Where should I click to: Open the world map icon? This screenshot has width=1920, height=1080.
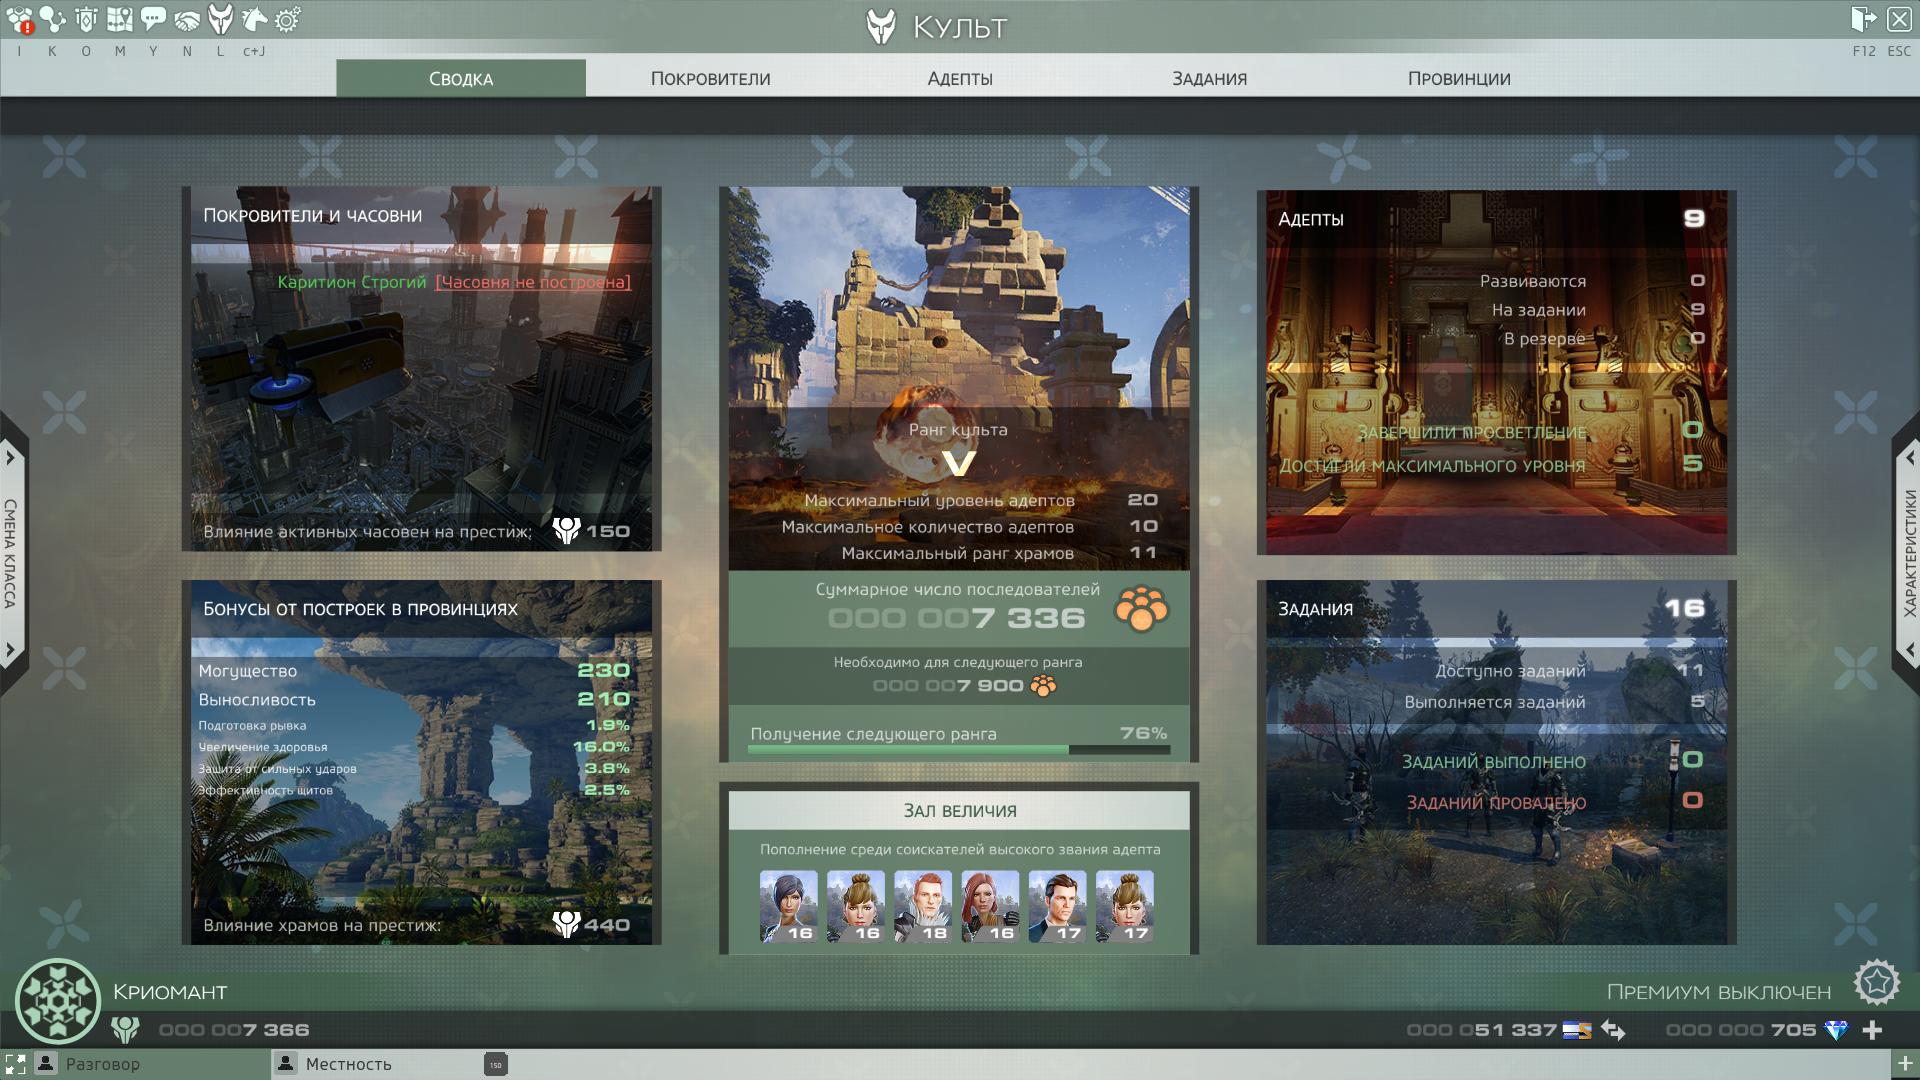[120, 19]
